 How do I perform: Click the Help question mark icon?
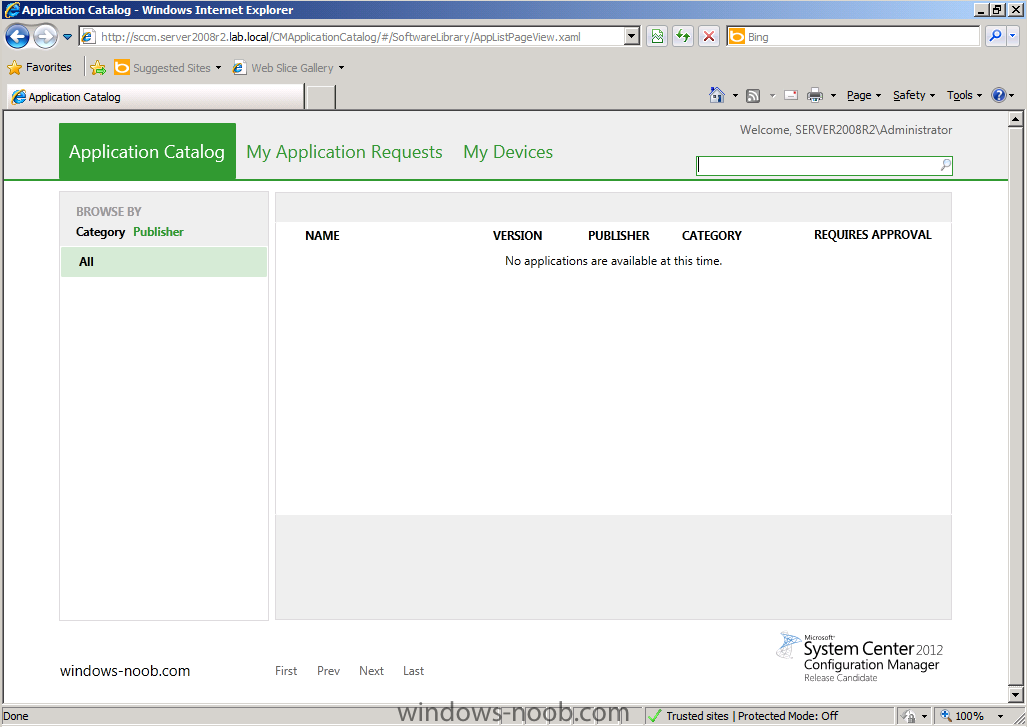click(x=998, y=96)
